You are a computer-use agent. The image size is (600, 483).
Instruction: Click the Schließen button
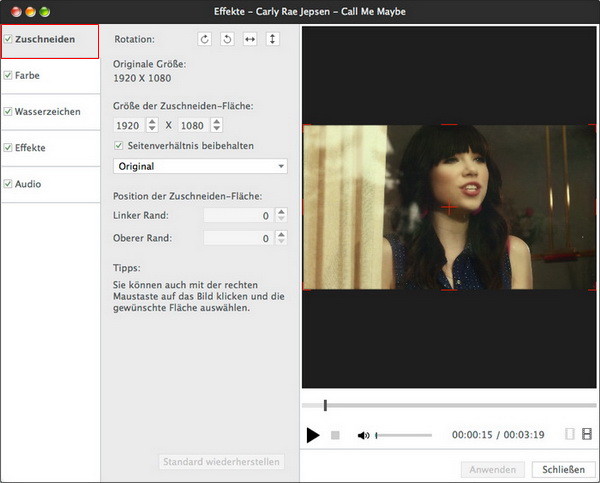(564, 470)
